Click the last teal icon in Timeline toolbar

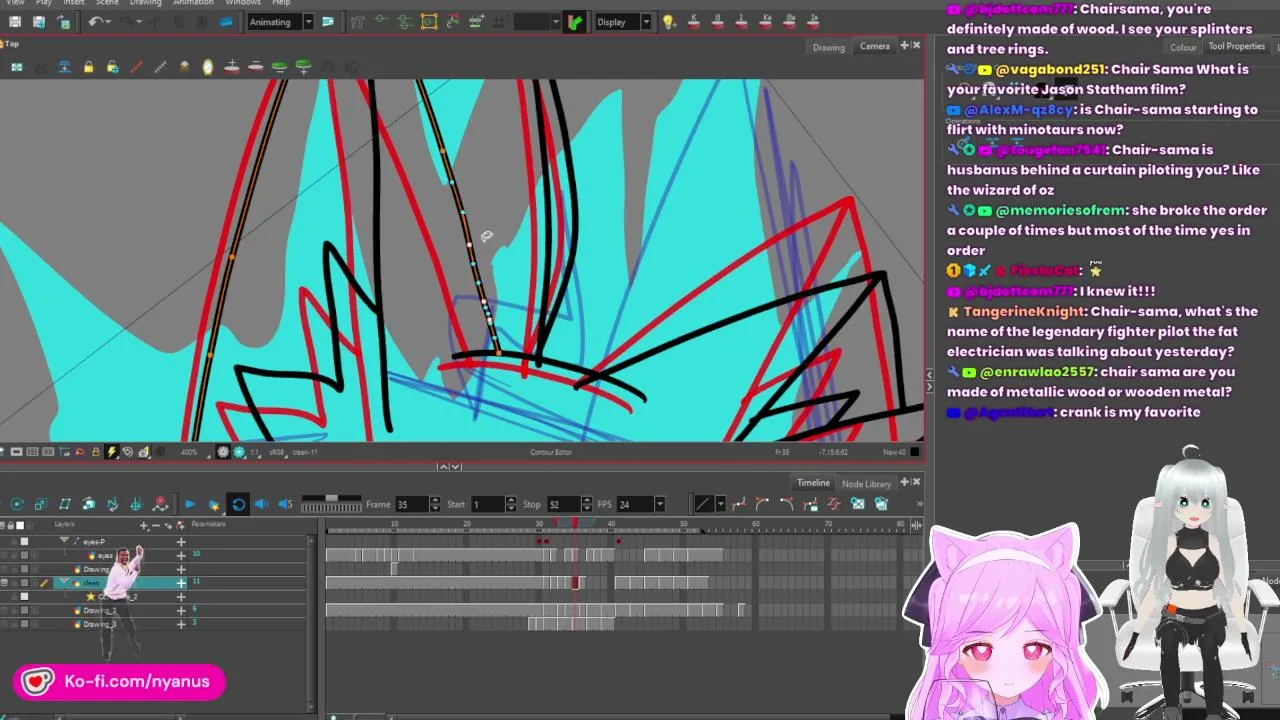pos(881,504)
